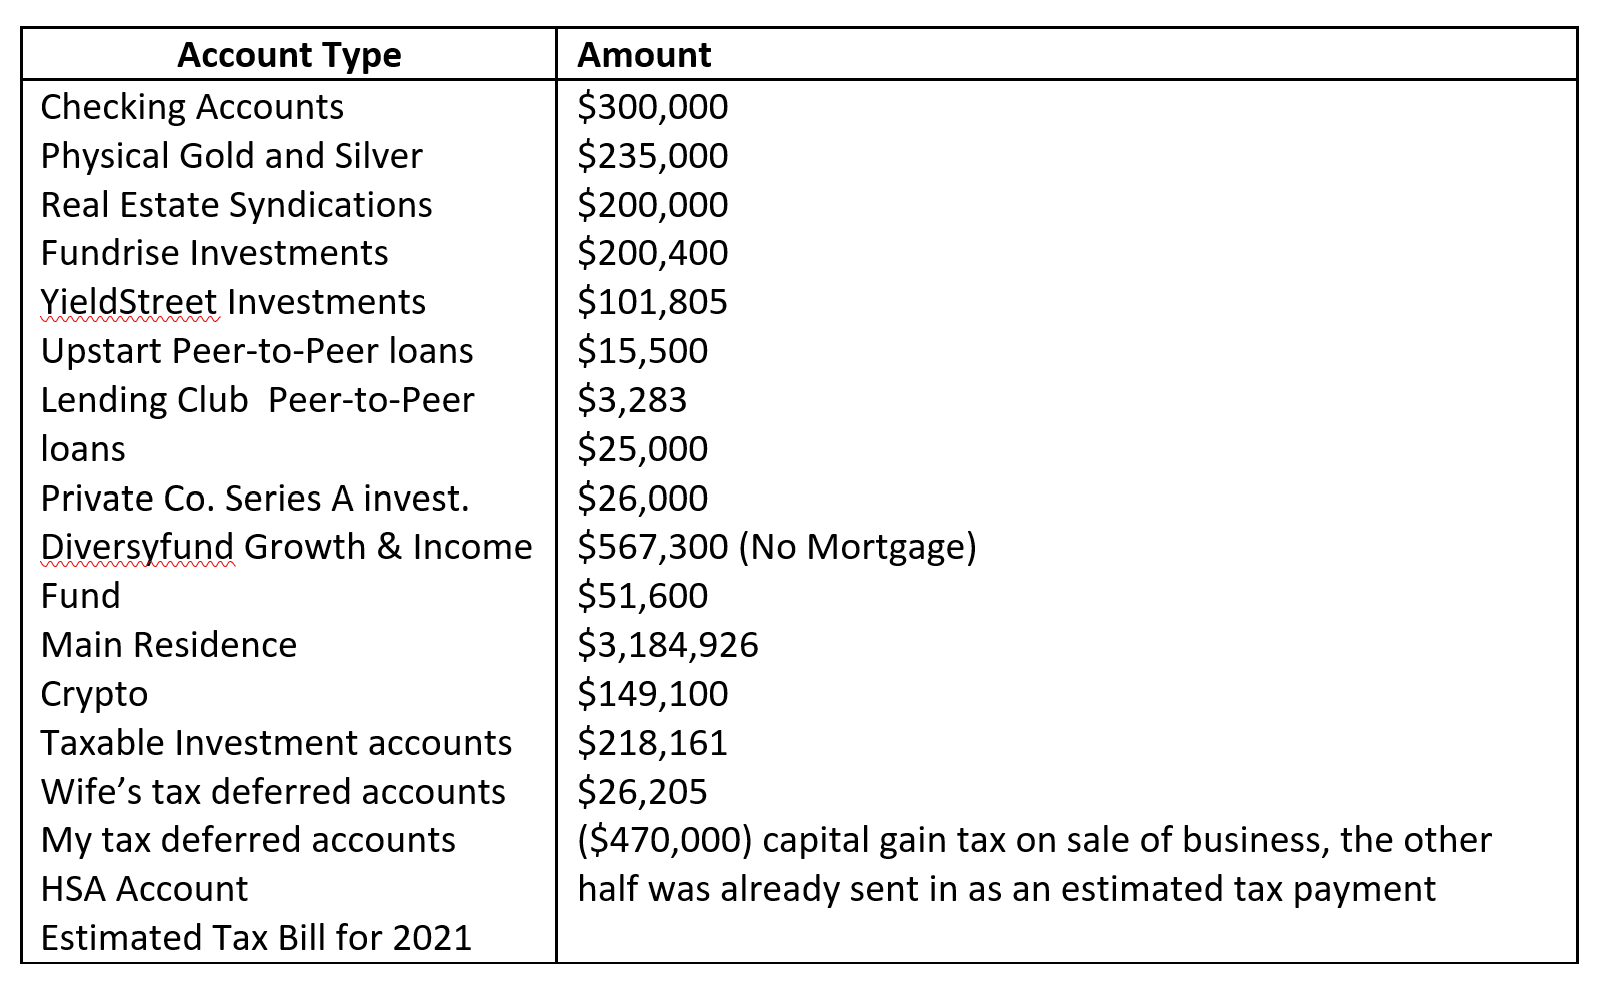Click the $300,000 amount value

[653, 107]
